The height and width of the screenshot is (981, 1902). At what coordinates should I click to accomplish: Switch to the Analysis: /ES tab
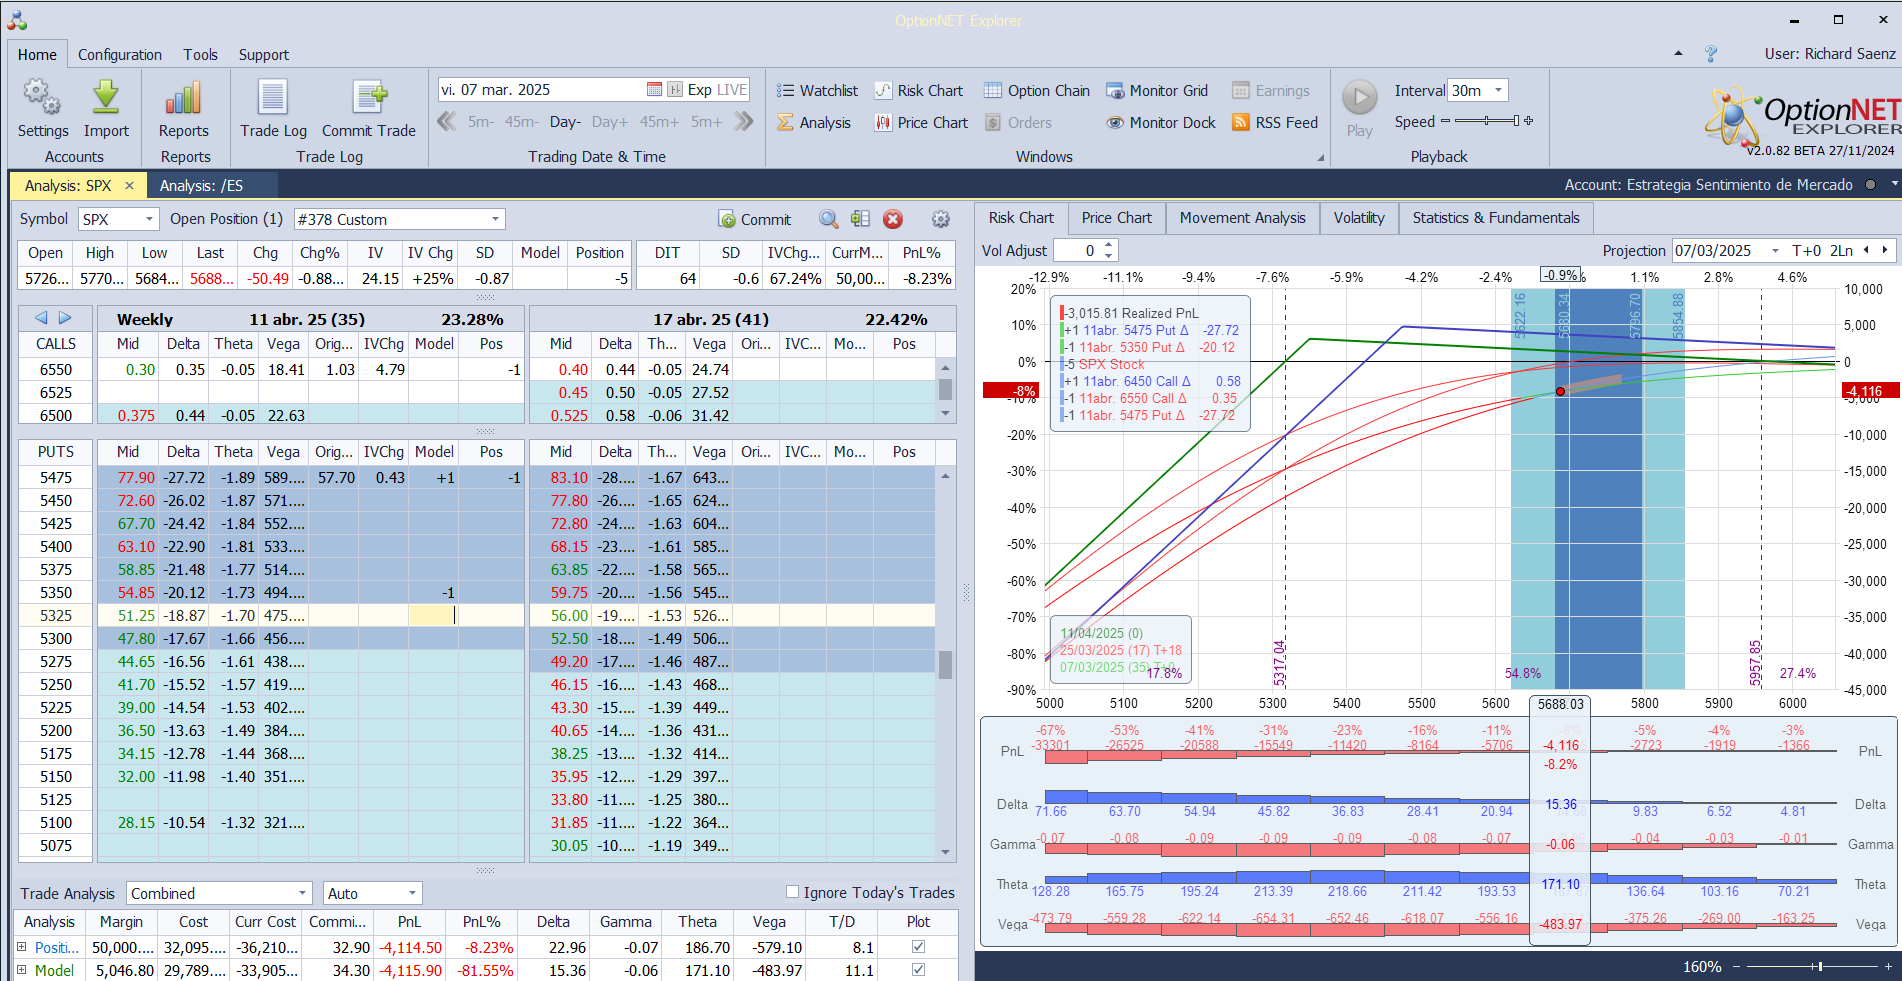point(202,186)
